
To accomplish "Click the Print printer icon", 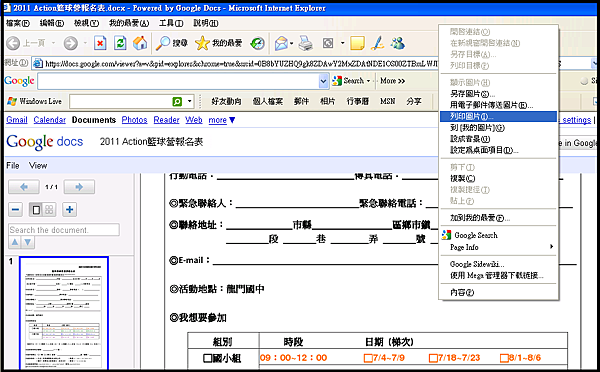I will point(305,43).
